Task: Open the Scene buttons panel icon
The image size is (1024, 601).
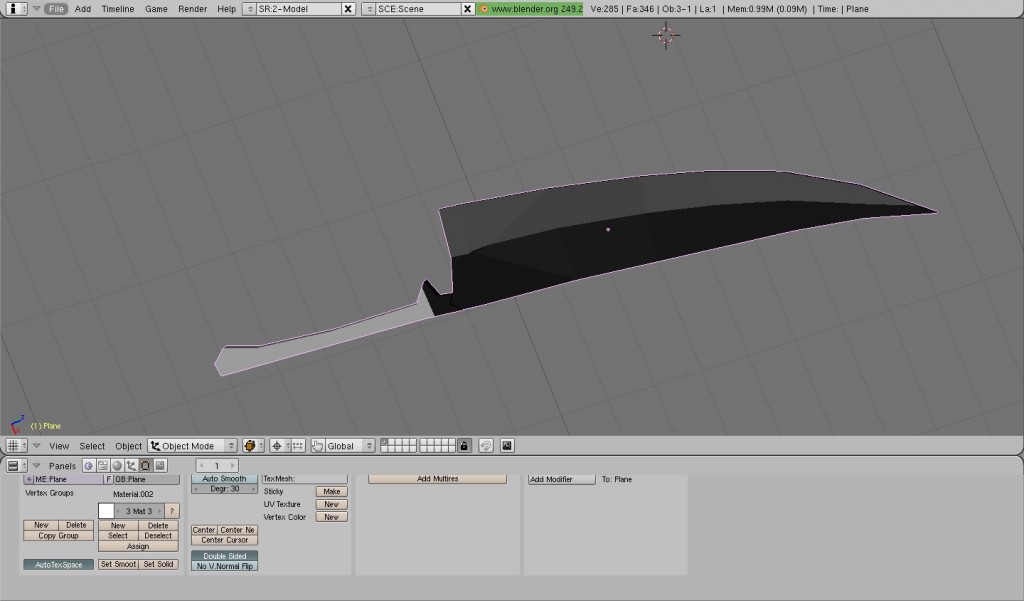Action: [x=160, y=465]
